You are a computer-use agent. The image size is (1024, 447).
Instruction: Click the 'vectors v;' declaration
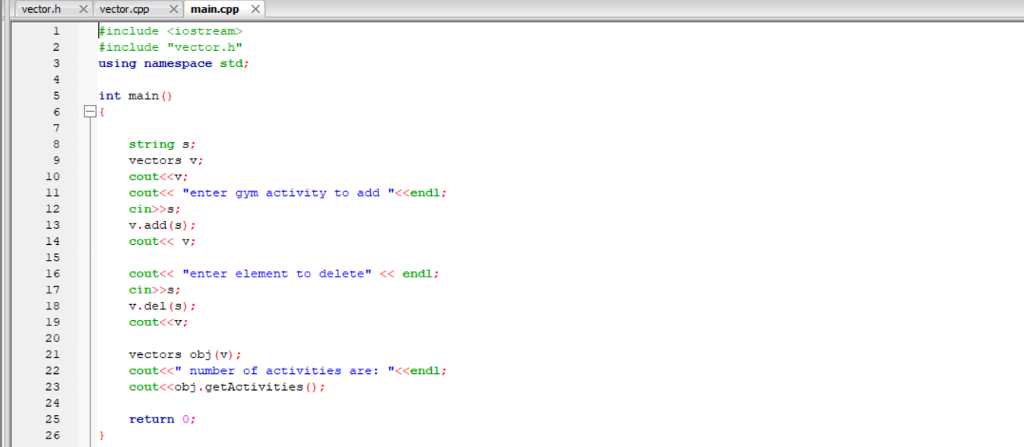(x=166, y=160)
